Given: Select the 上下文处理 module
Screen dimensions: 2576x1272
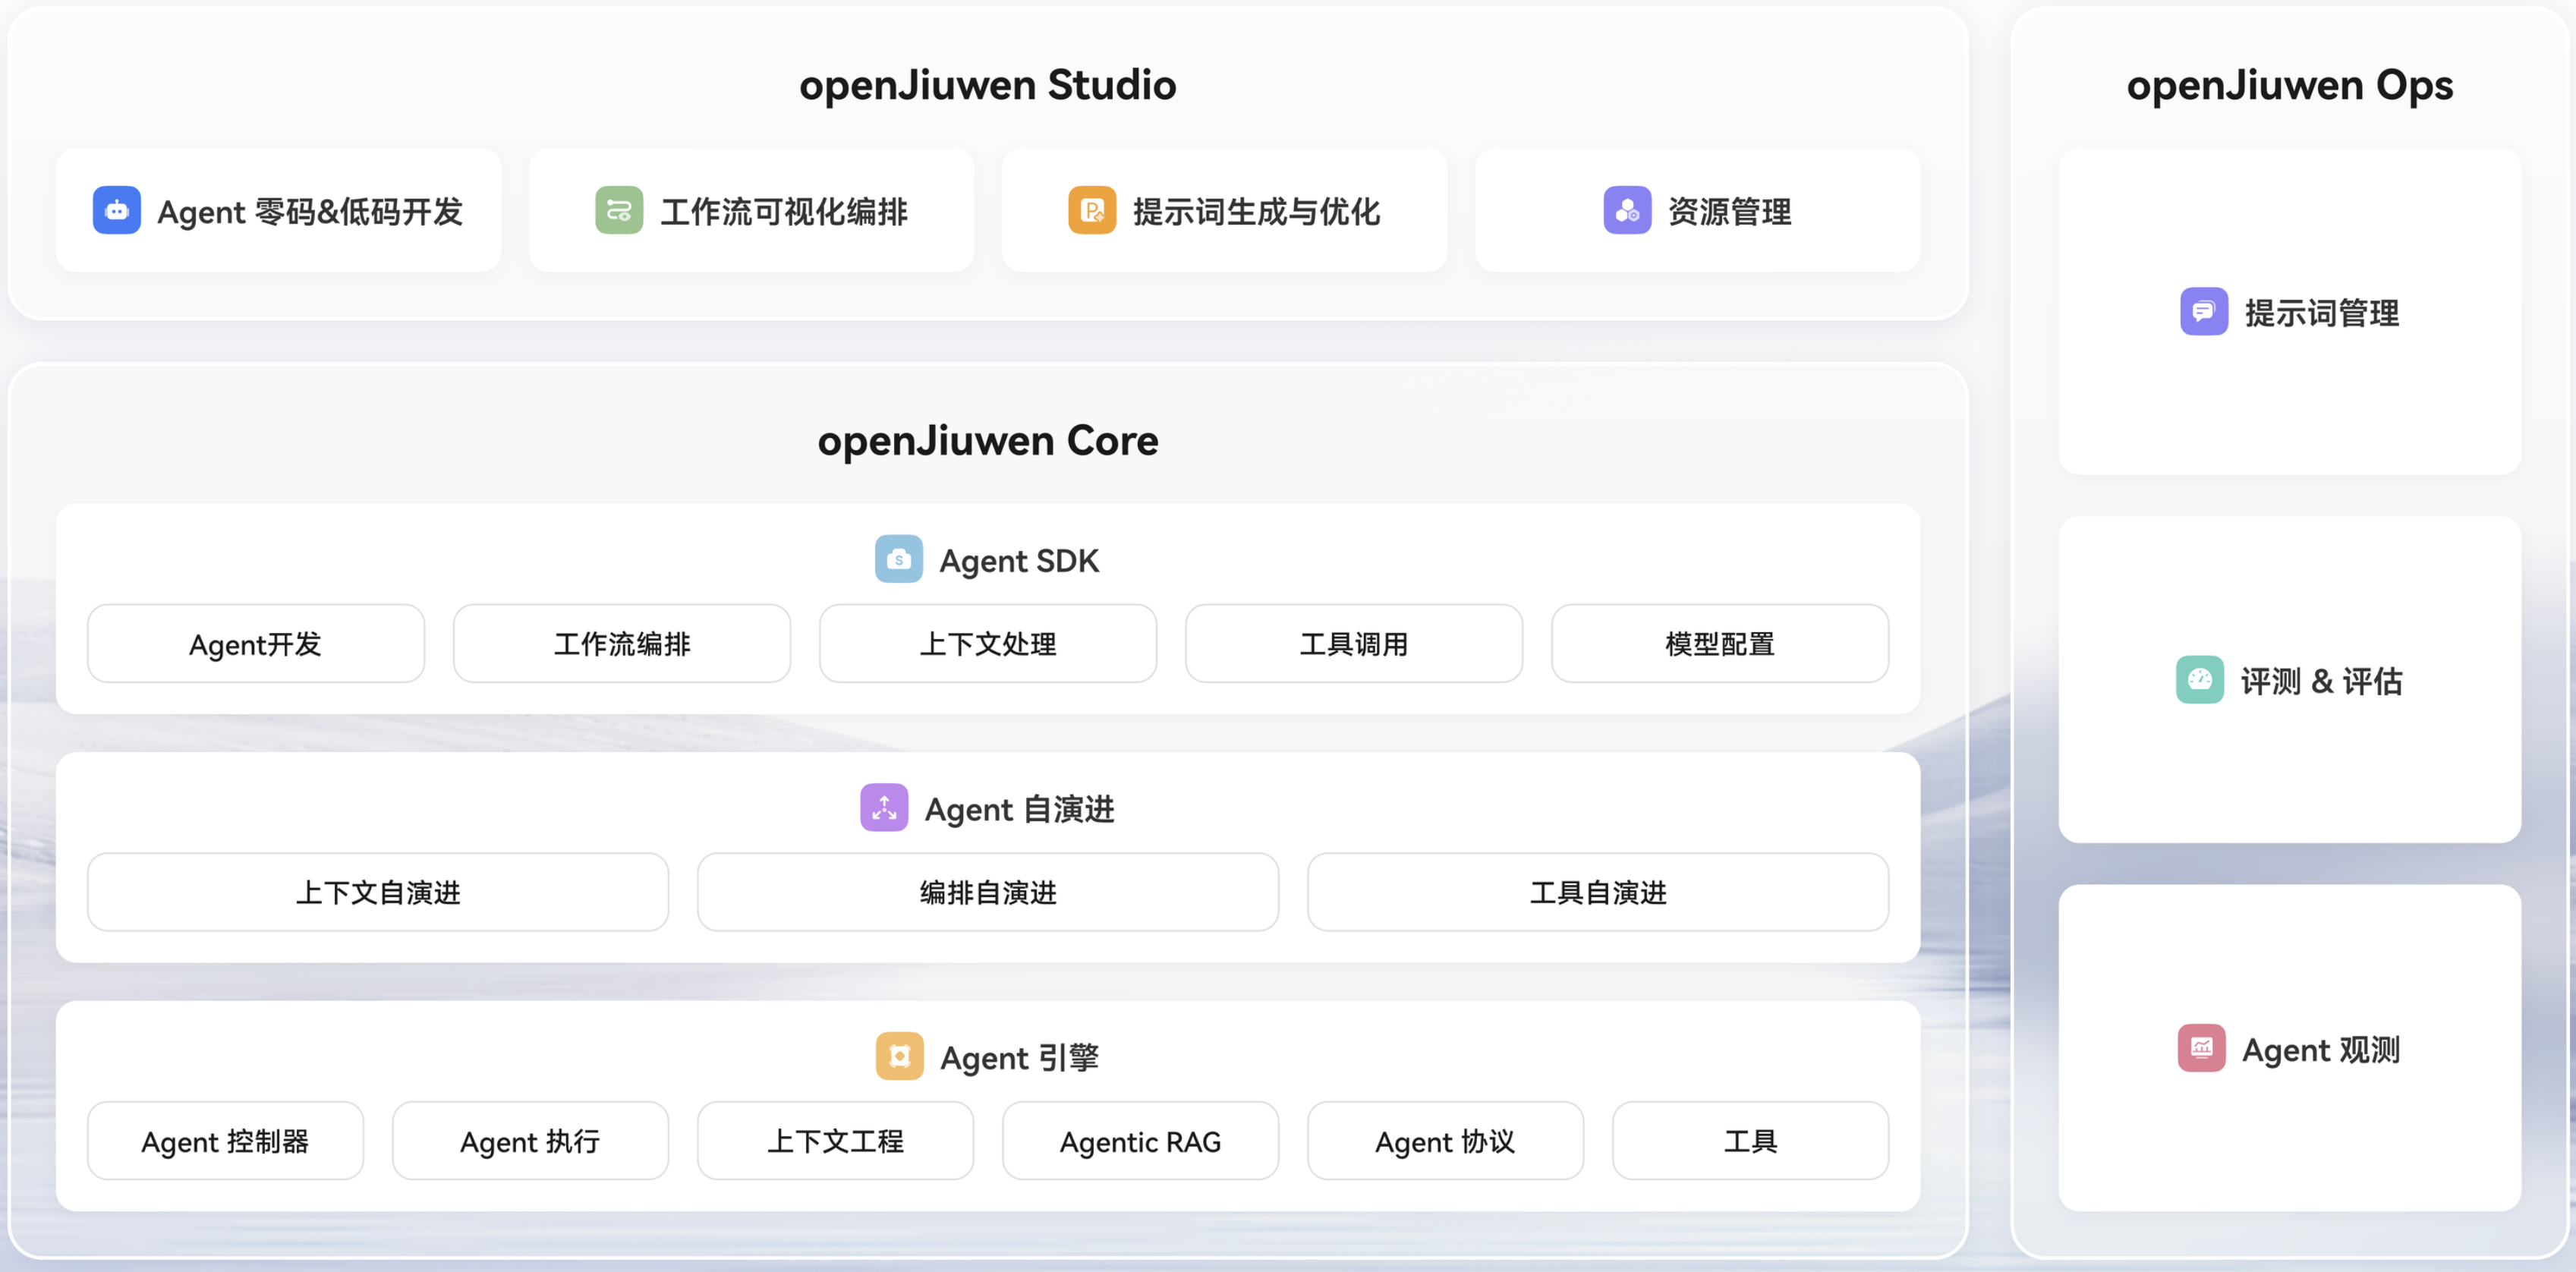Looking at the screenshot, I should pyautogui.click(x=988, y=644).
